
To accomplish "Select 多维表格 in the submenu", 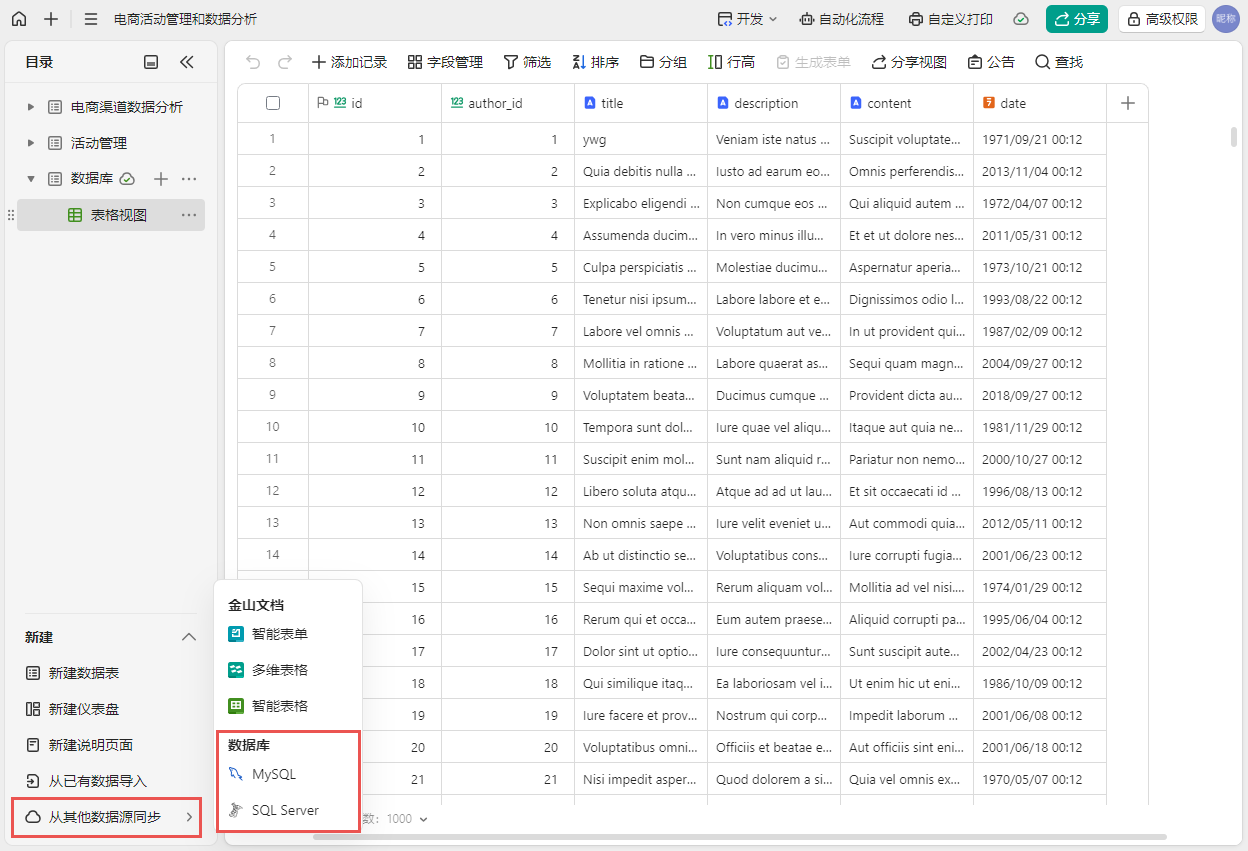I will 279,670.
